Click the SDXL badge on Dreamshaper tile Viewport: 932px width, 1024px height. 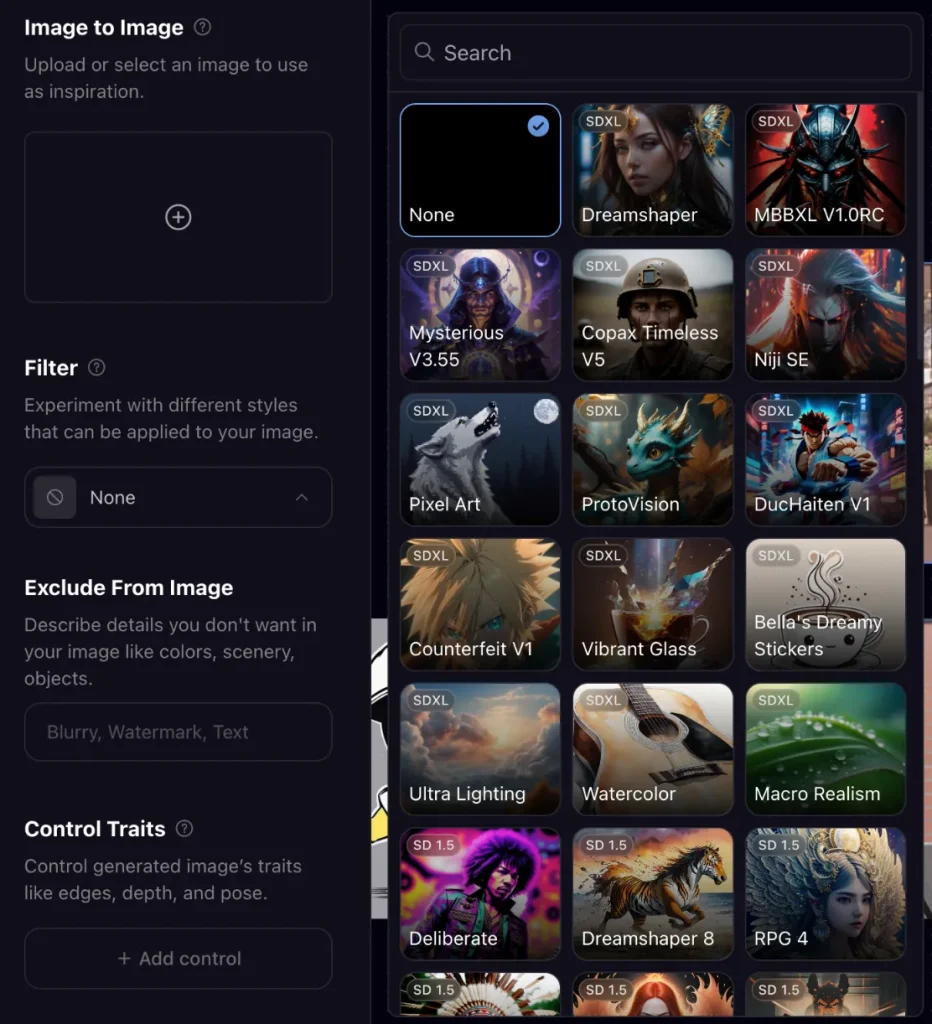[x=603, y=121]
